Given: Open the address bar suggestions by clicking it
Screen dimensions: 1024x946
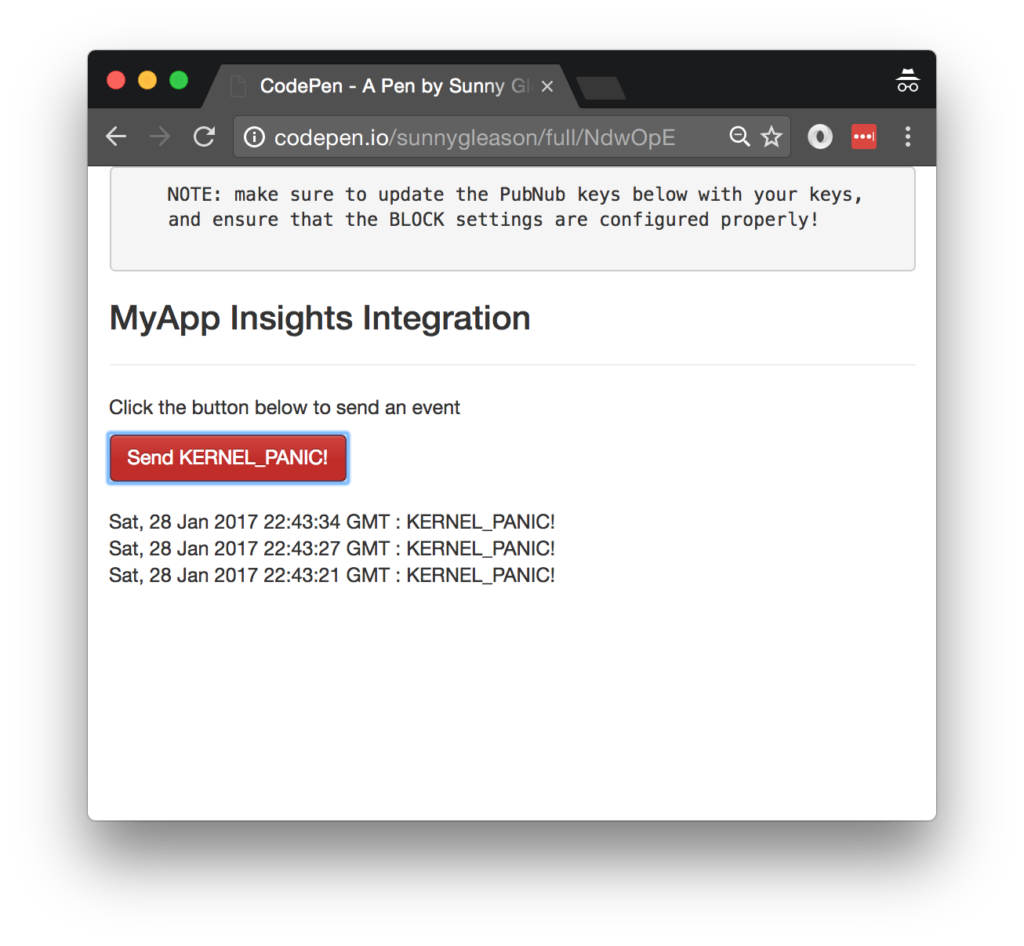Looking at the screenshot, I should pyautogui.click(x=450, y=137).
